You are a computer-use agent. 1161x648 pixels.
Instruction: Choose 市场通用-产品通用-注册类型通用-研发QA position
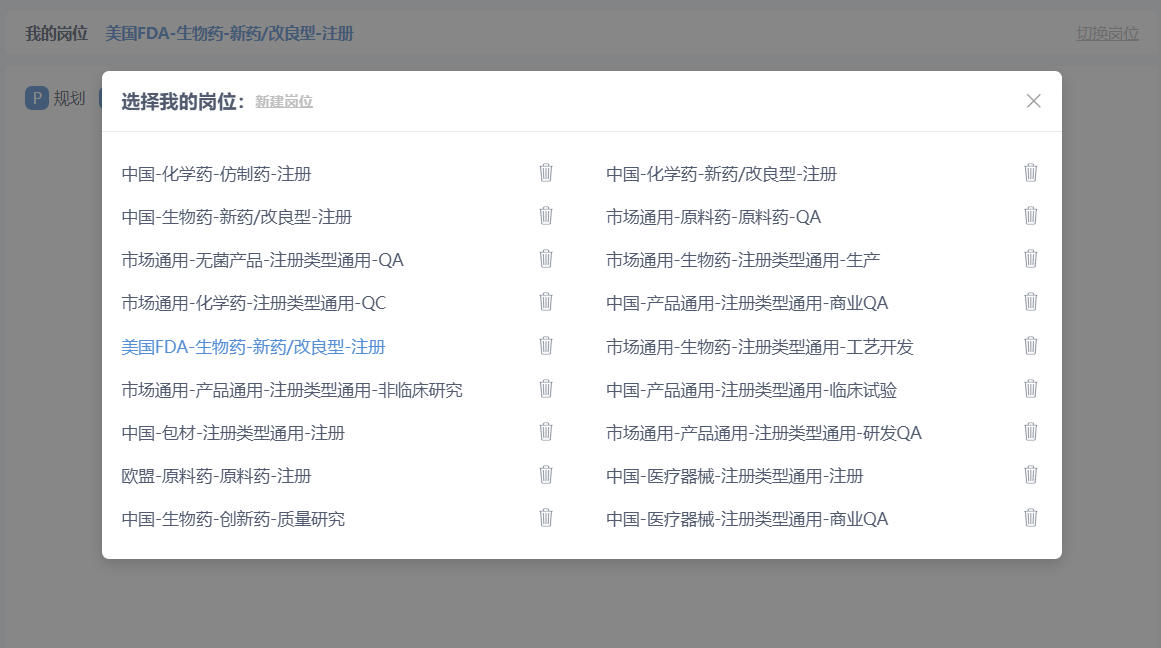tap(763, 433)
